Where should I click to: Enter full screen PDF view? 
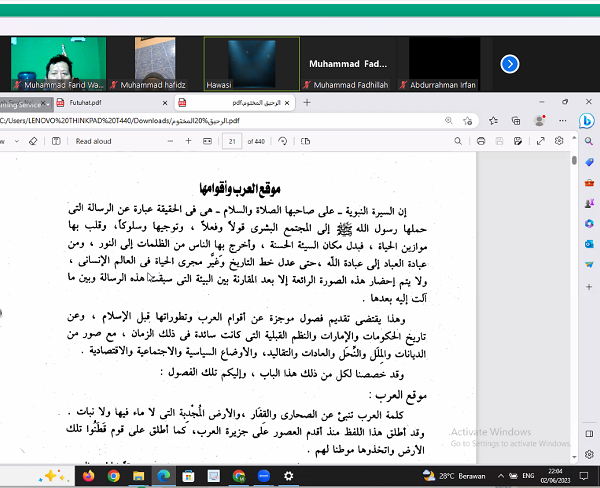click(541, 141)
